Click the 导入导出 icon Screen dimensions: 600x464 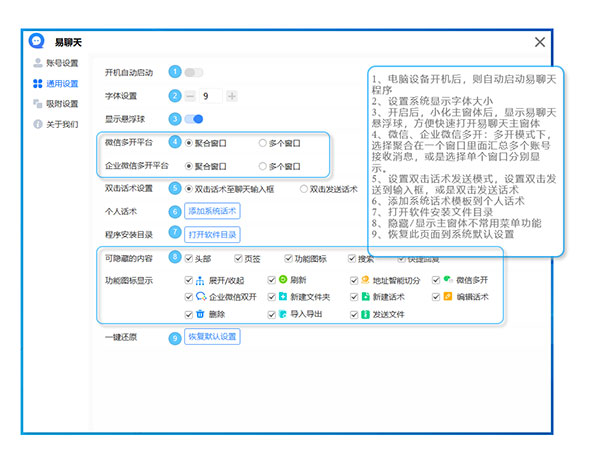click(x=283, y=314)
